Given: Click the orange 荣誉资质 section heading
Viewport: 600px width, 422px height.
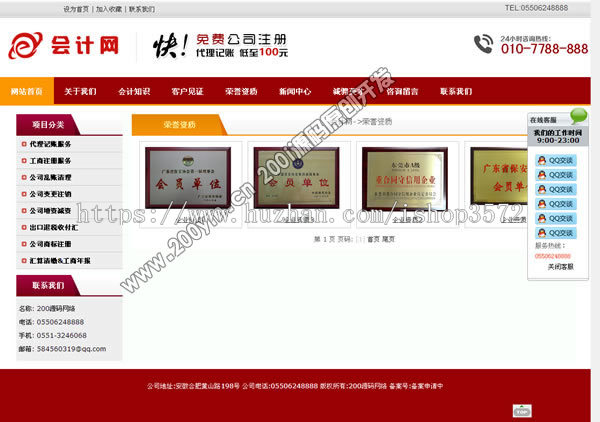Looking at the screenshot, I should (179, 125).
